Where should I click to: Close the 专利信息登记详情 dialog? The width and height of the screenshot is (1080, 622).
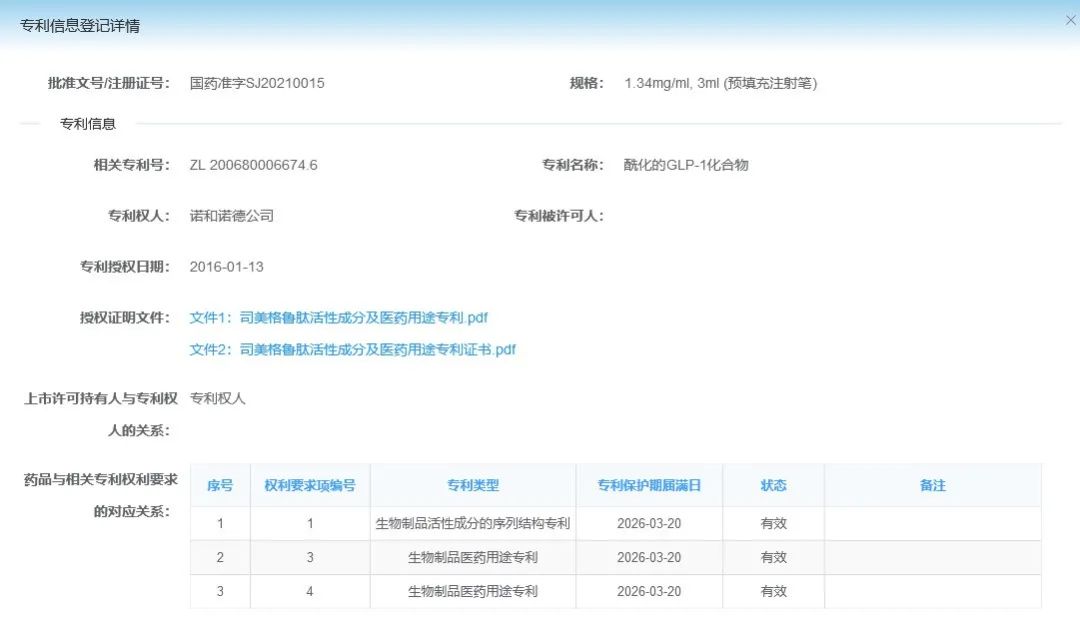tap(1070, 21)
